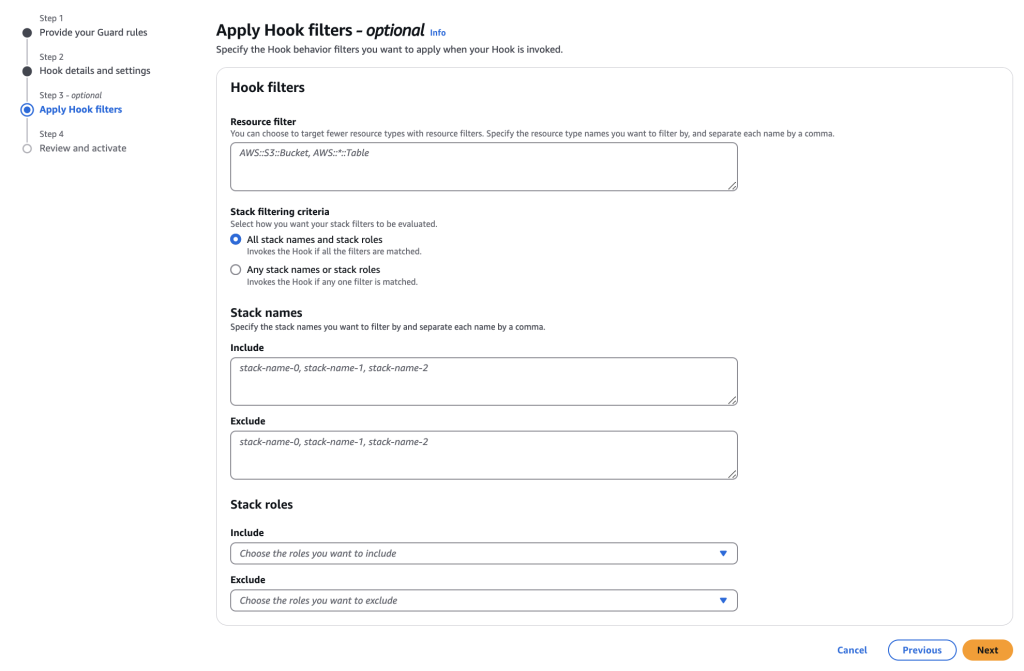Click the Next button
The image size is (1024, 671).
pyautogui.click(x=987, y=649)
